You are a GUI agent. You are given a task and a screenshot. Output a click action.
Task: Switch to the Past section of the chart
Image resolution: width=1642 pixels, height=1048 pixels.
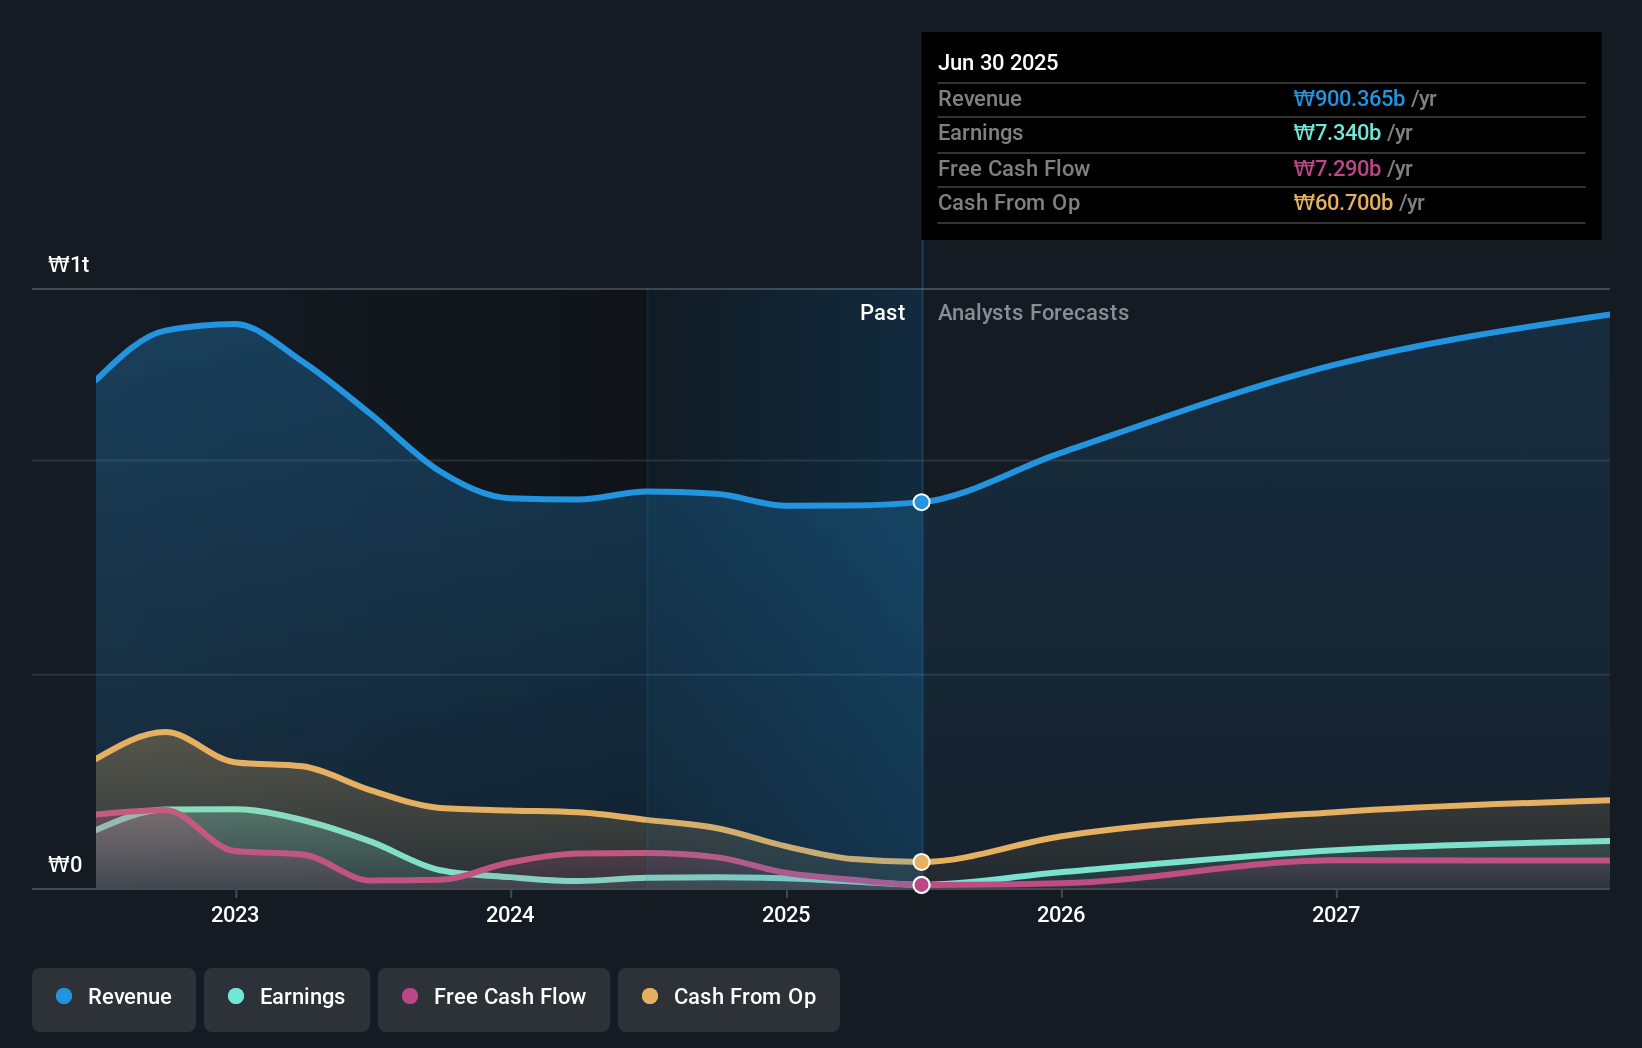click(x=882, y=312)
